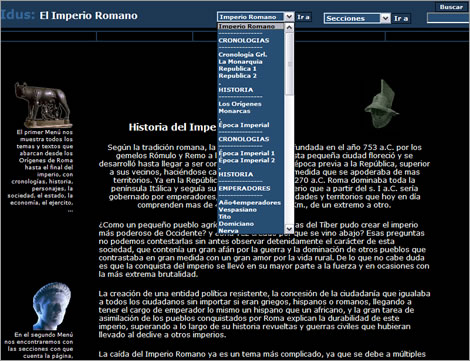Click the dropdown list scroll-up arrow

tap(289, 27)
